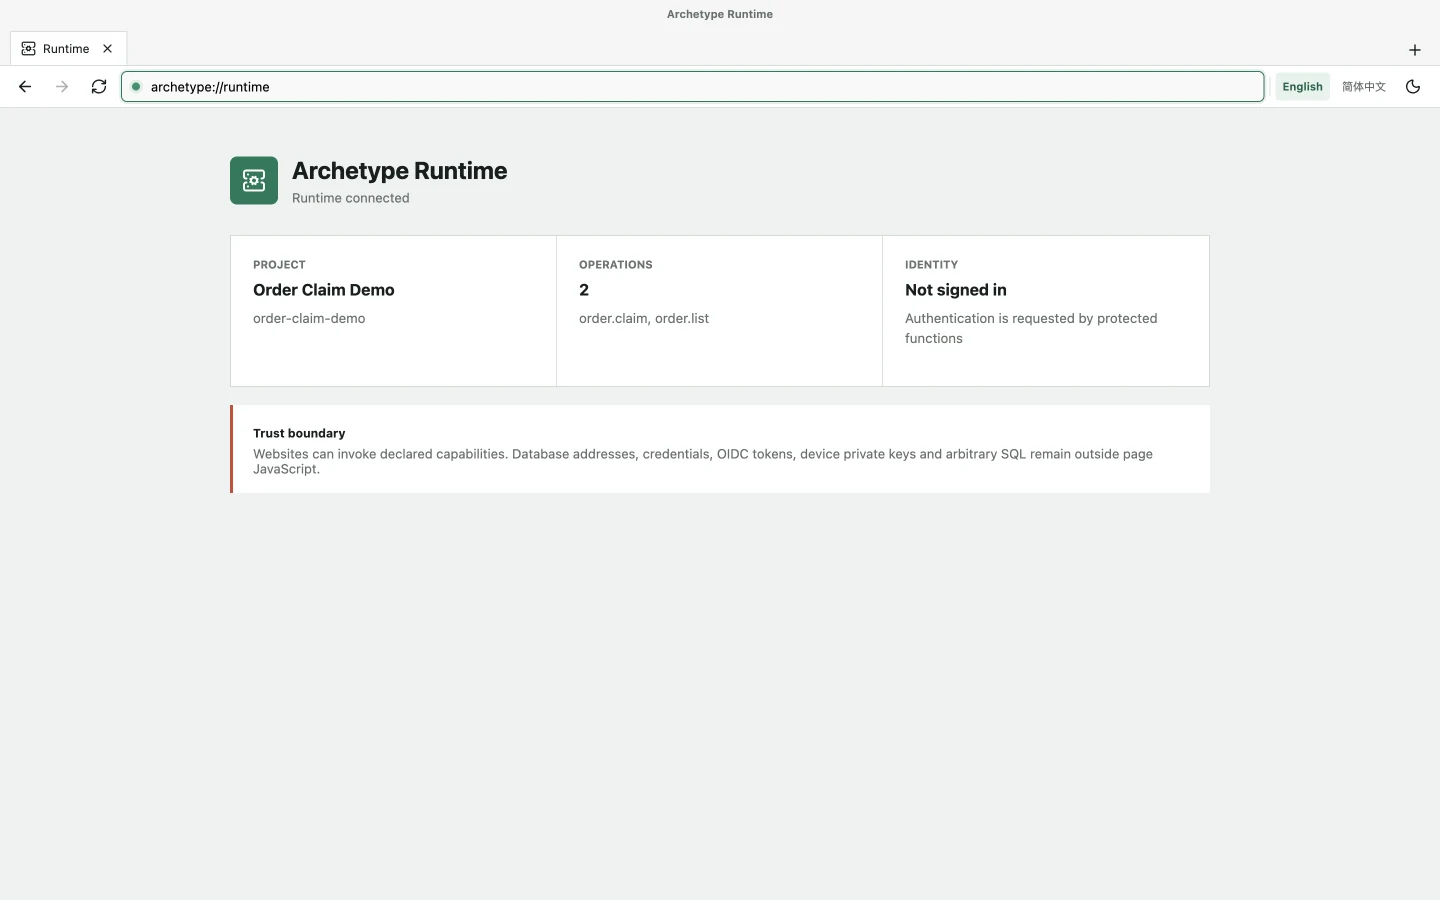Click the trust boundary description paragraph
The width and height of the screenshot is (1440, 900).
[703, 461]
